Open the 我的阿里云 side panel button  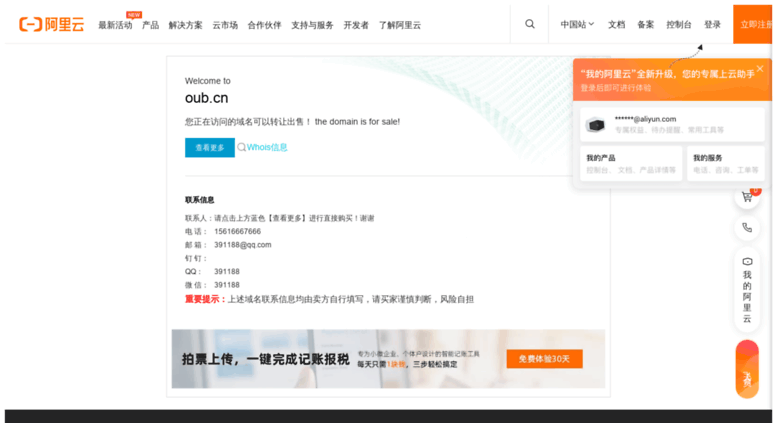(747, 290)
